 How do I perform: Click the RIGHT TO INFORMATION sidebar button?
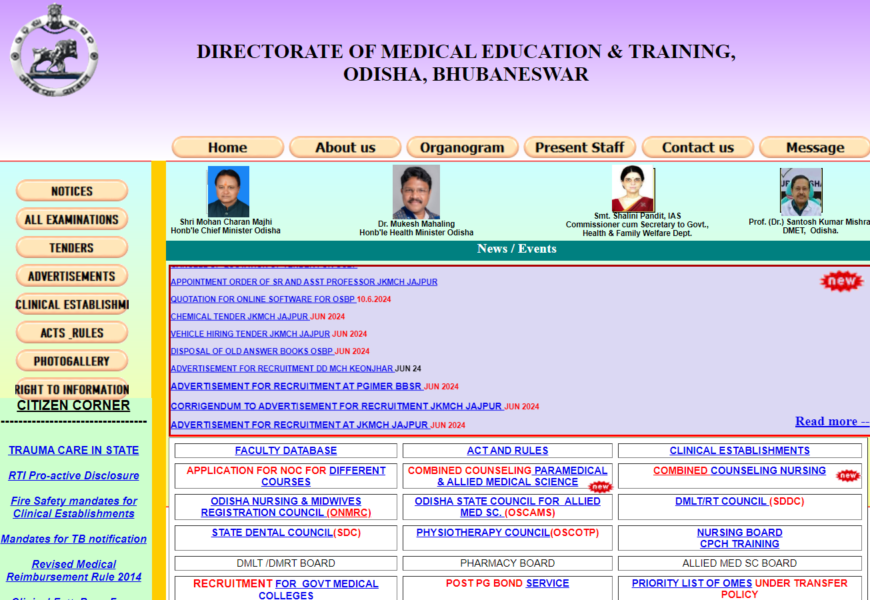tap(72, 388)
